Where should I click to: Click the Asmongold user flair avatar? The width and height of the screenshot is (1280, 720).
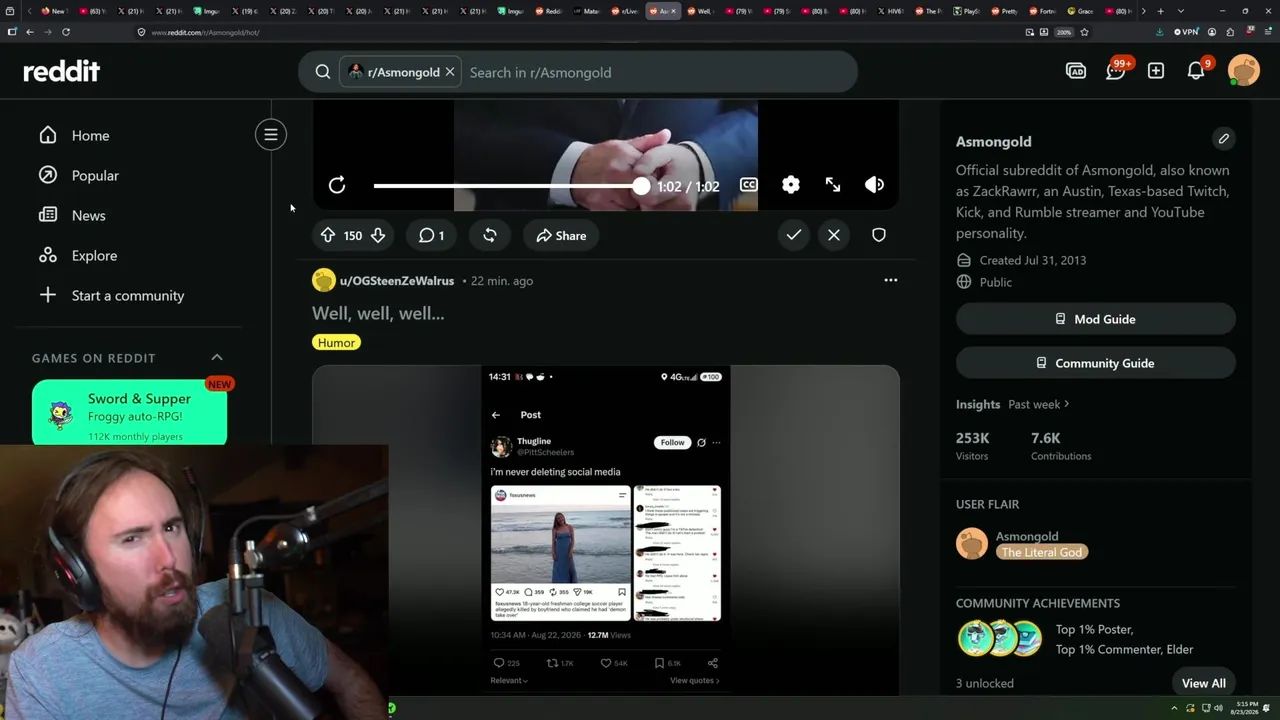(972, 544)
